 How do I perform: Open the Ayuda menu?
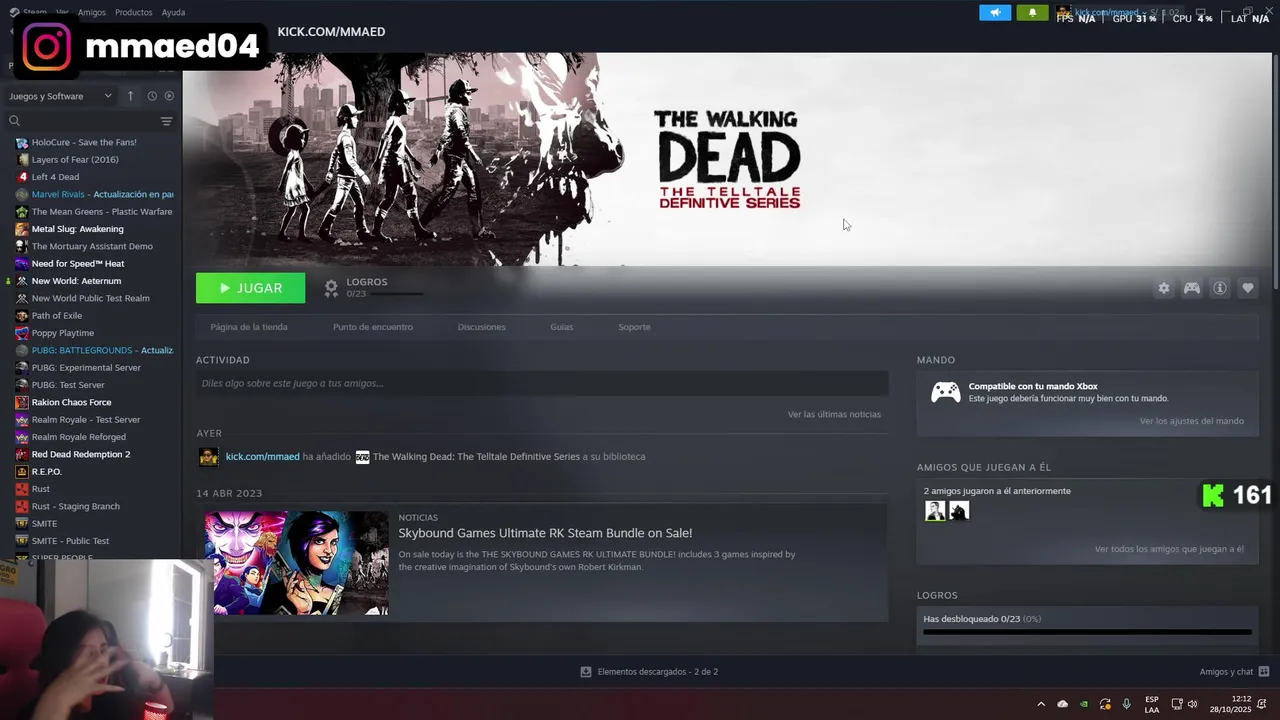173,12
